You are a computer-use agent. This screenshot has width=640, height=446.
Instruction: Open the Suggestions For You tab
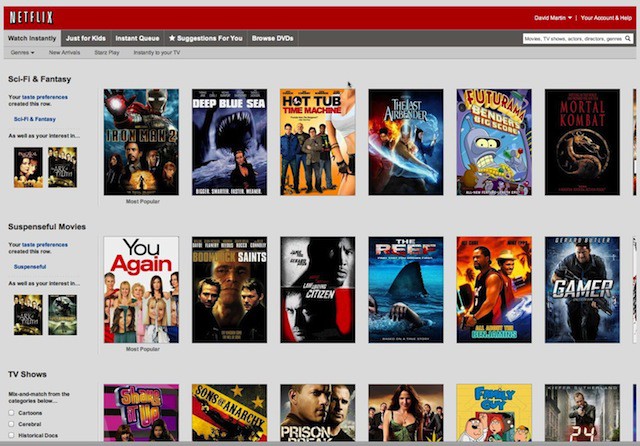206,38
